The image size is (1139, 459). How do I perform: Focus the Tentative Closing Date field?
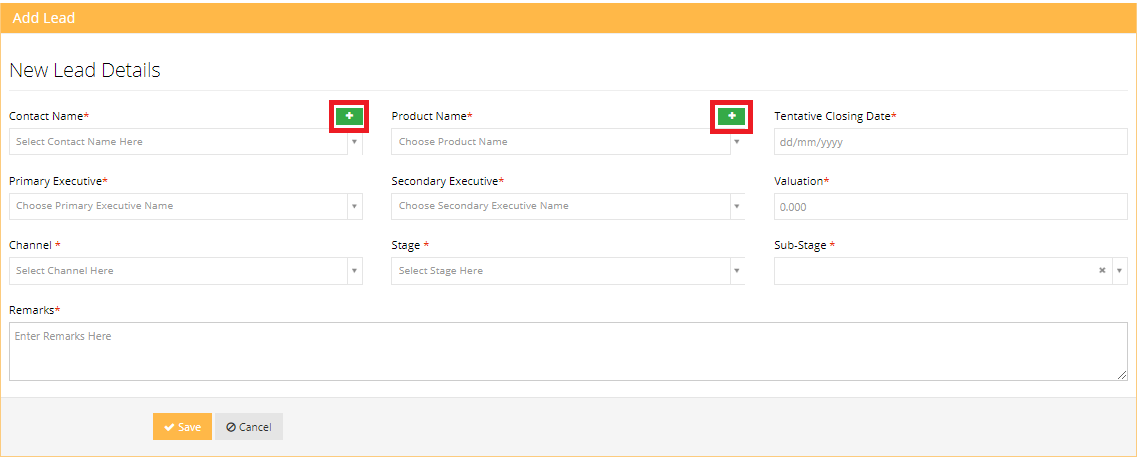click(950, 142)
